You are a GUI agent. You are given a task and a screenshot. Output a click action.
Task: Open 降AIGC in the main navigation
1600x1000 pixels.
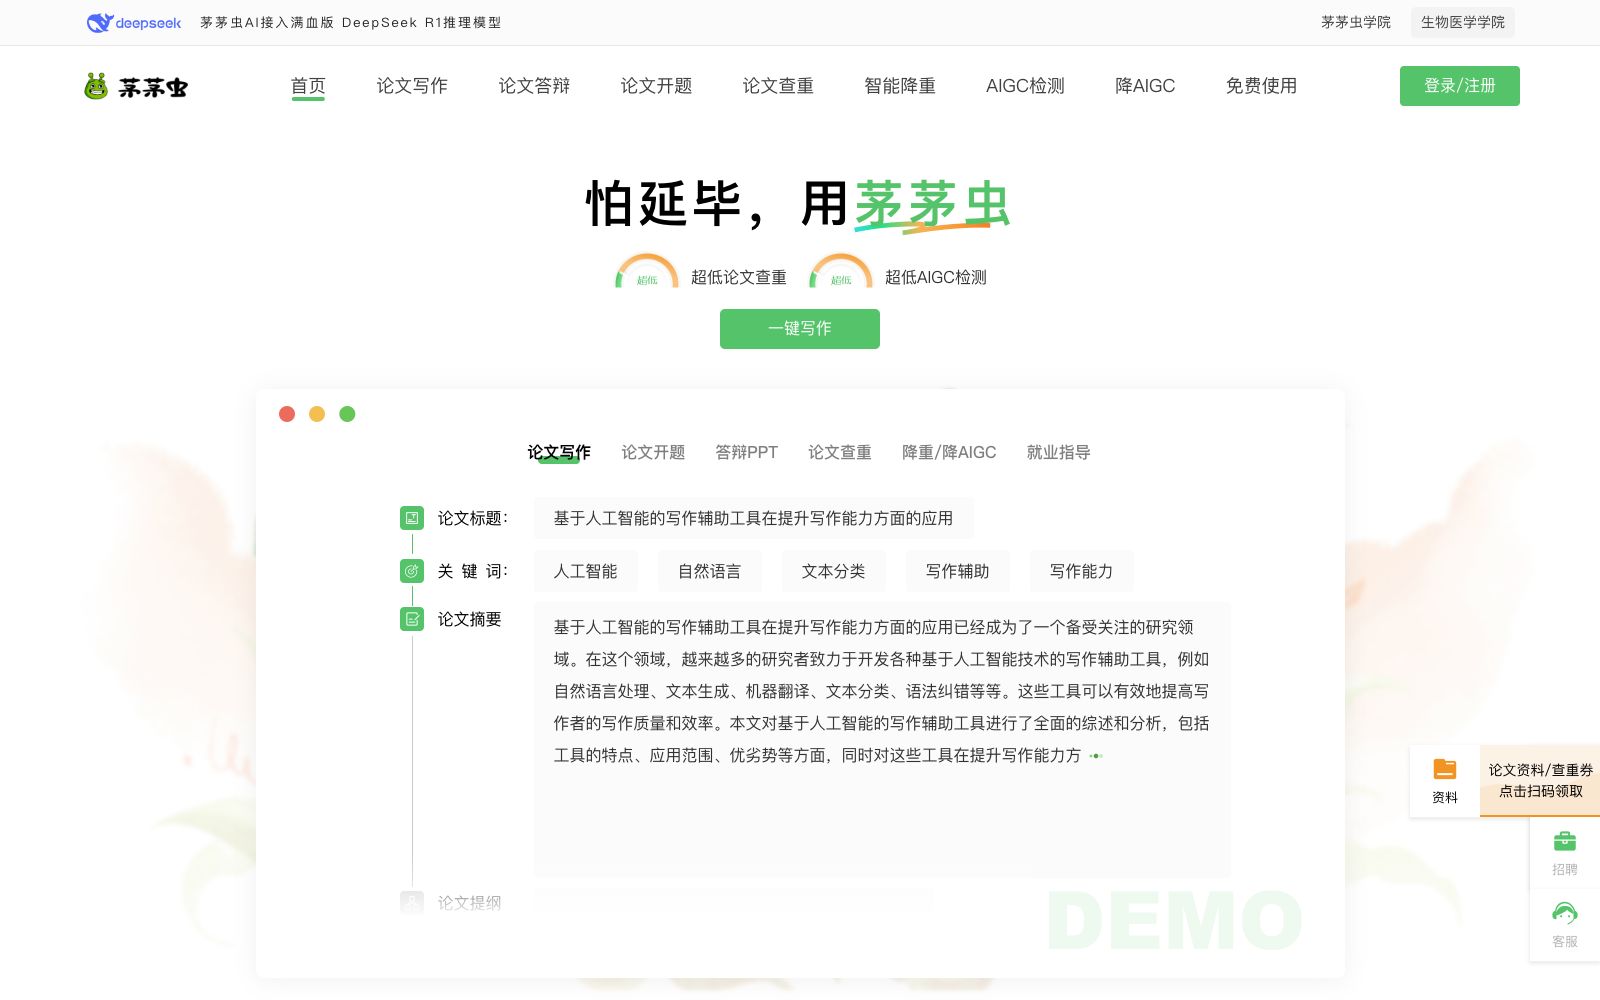pyautogui.click(x=1145, y=86)
